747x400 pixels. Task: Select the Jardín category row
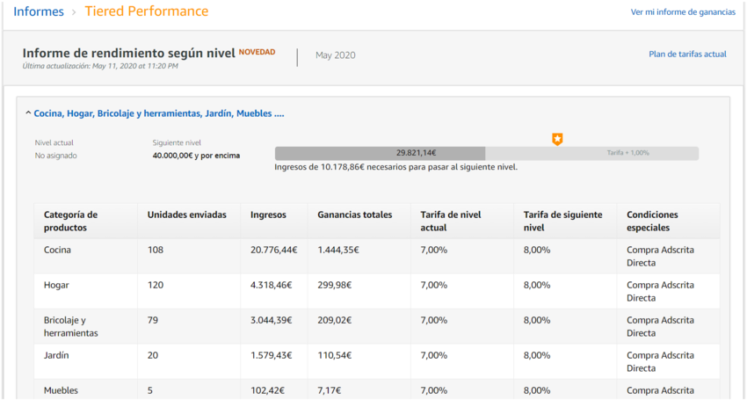(377, 362)
